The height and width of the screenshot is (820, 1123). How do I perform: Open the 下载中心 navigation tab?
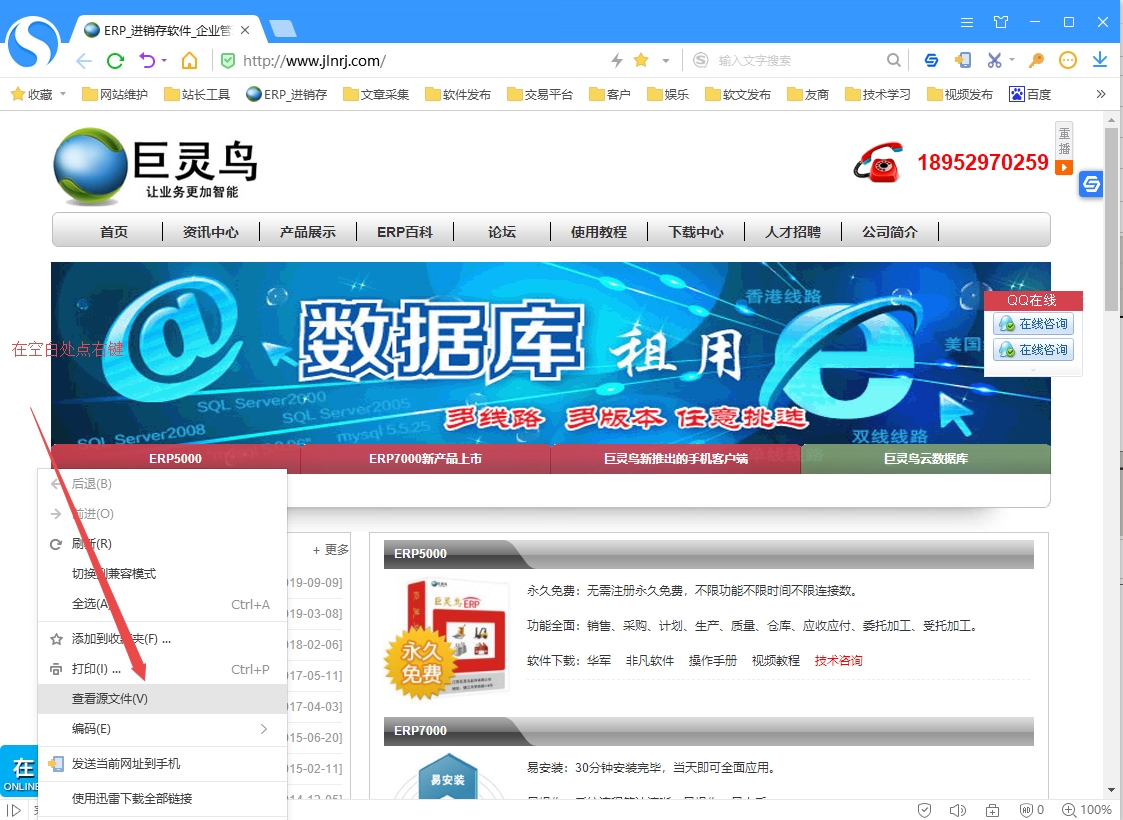pos(696,232)
